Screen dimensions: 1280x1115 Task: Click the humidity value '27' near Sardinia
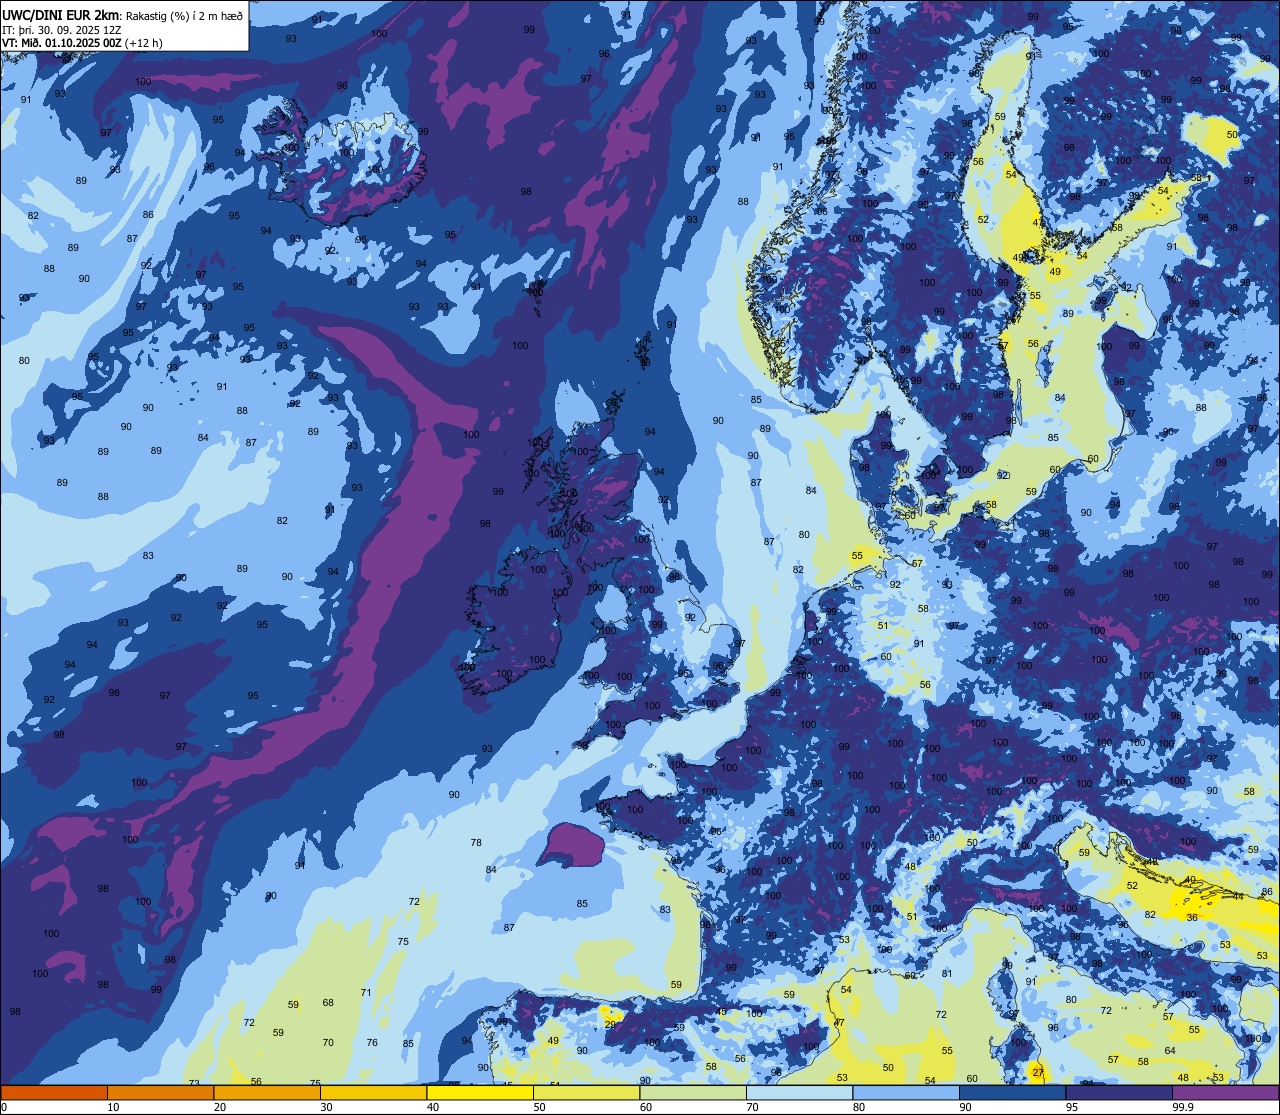(x=1039, y=1073)
